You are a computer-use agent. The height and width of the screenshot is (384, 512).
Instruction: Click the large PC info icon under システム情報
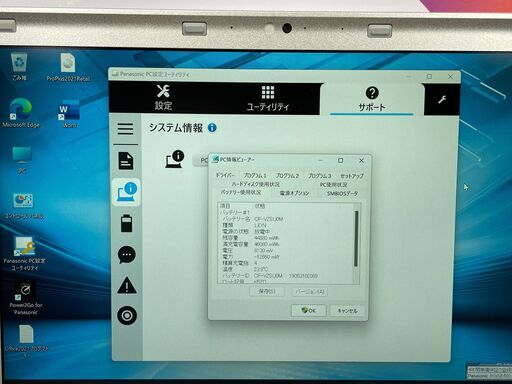tap(175, 159)
